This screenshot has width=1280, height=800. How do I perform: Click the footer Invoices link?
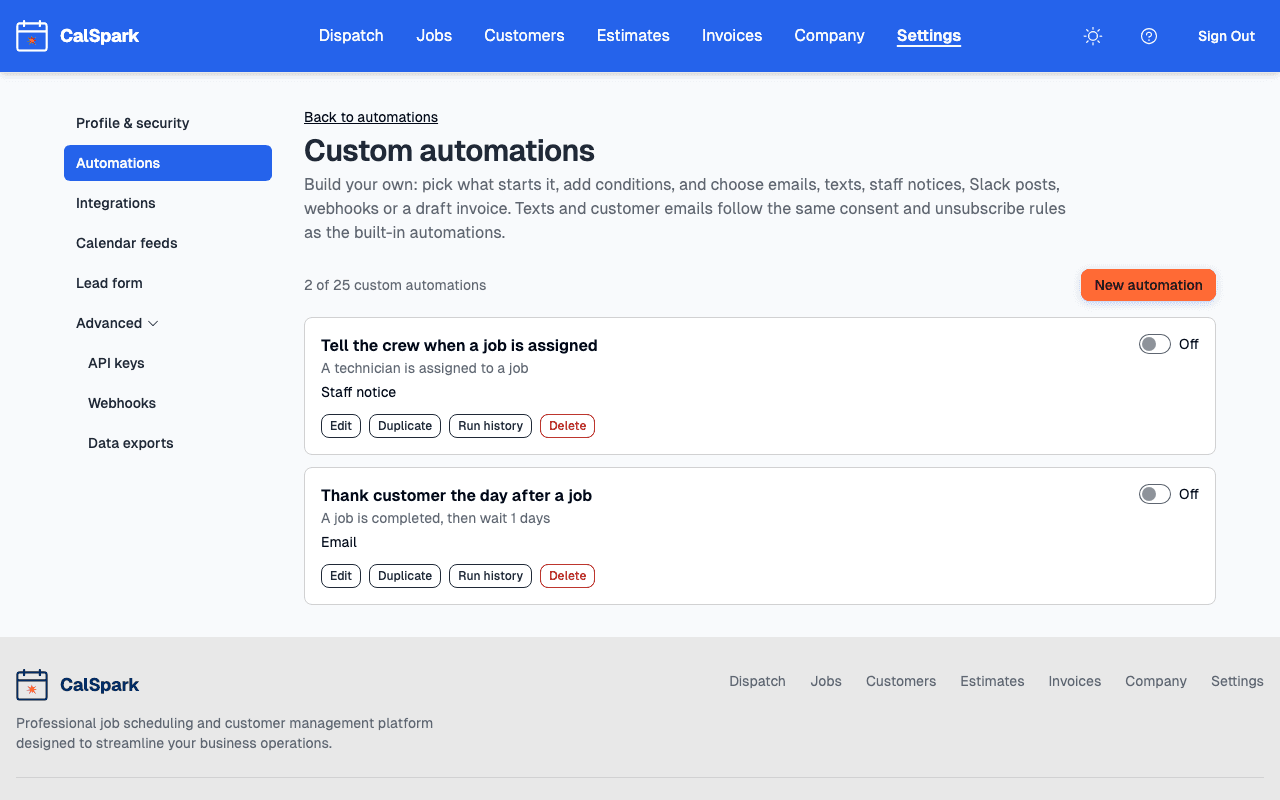(x=1074, y=681)
